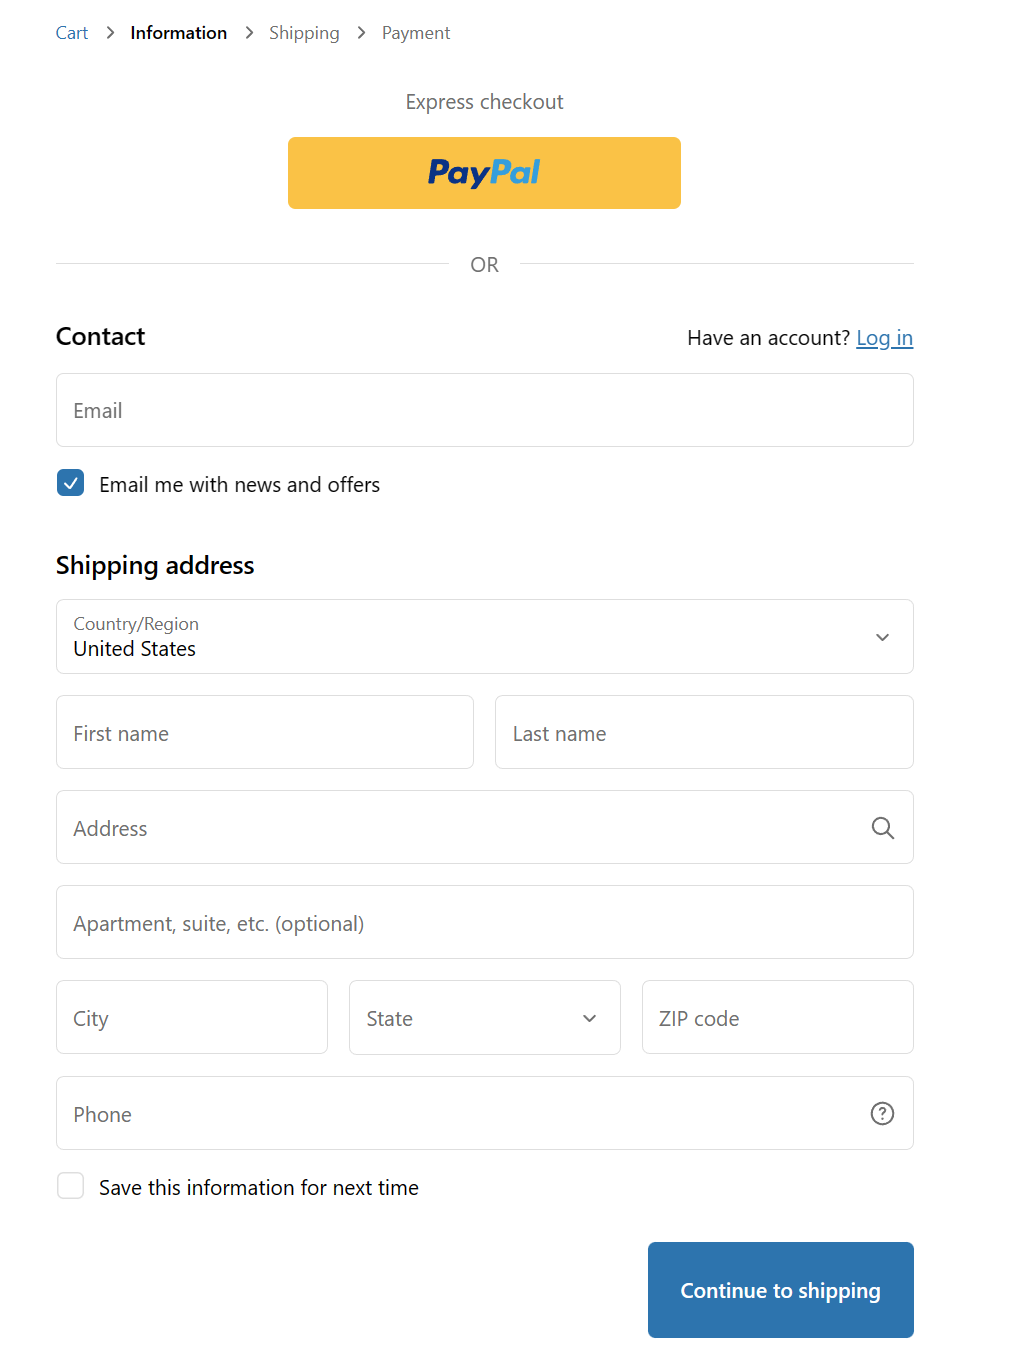This screenshot has width=1009, height=1368.
Task: Uncheck Email me with news and offers
Action: click(71, 484)
